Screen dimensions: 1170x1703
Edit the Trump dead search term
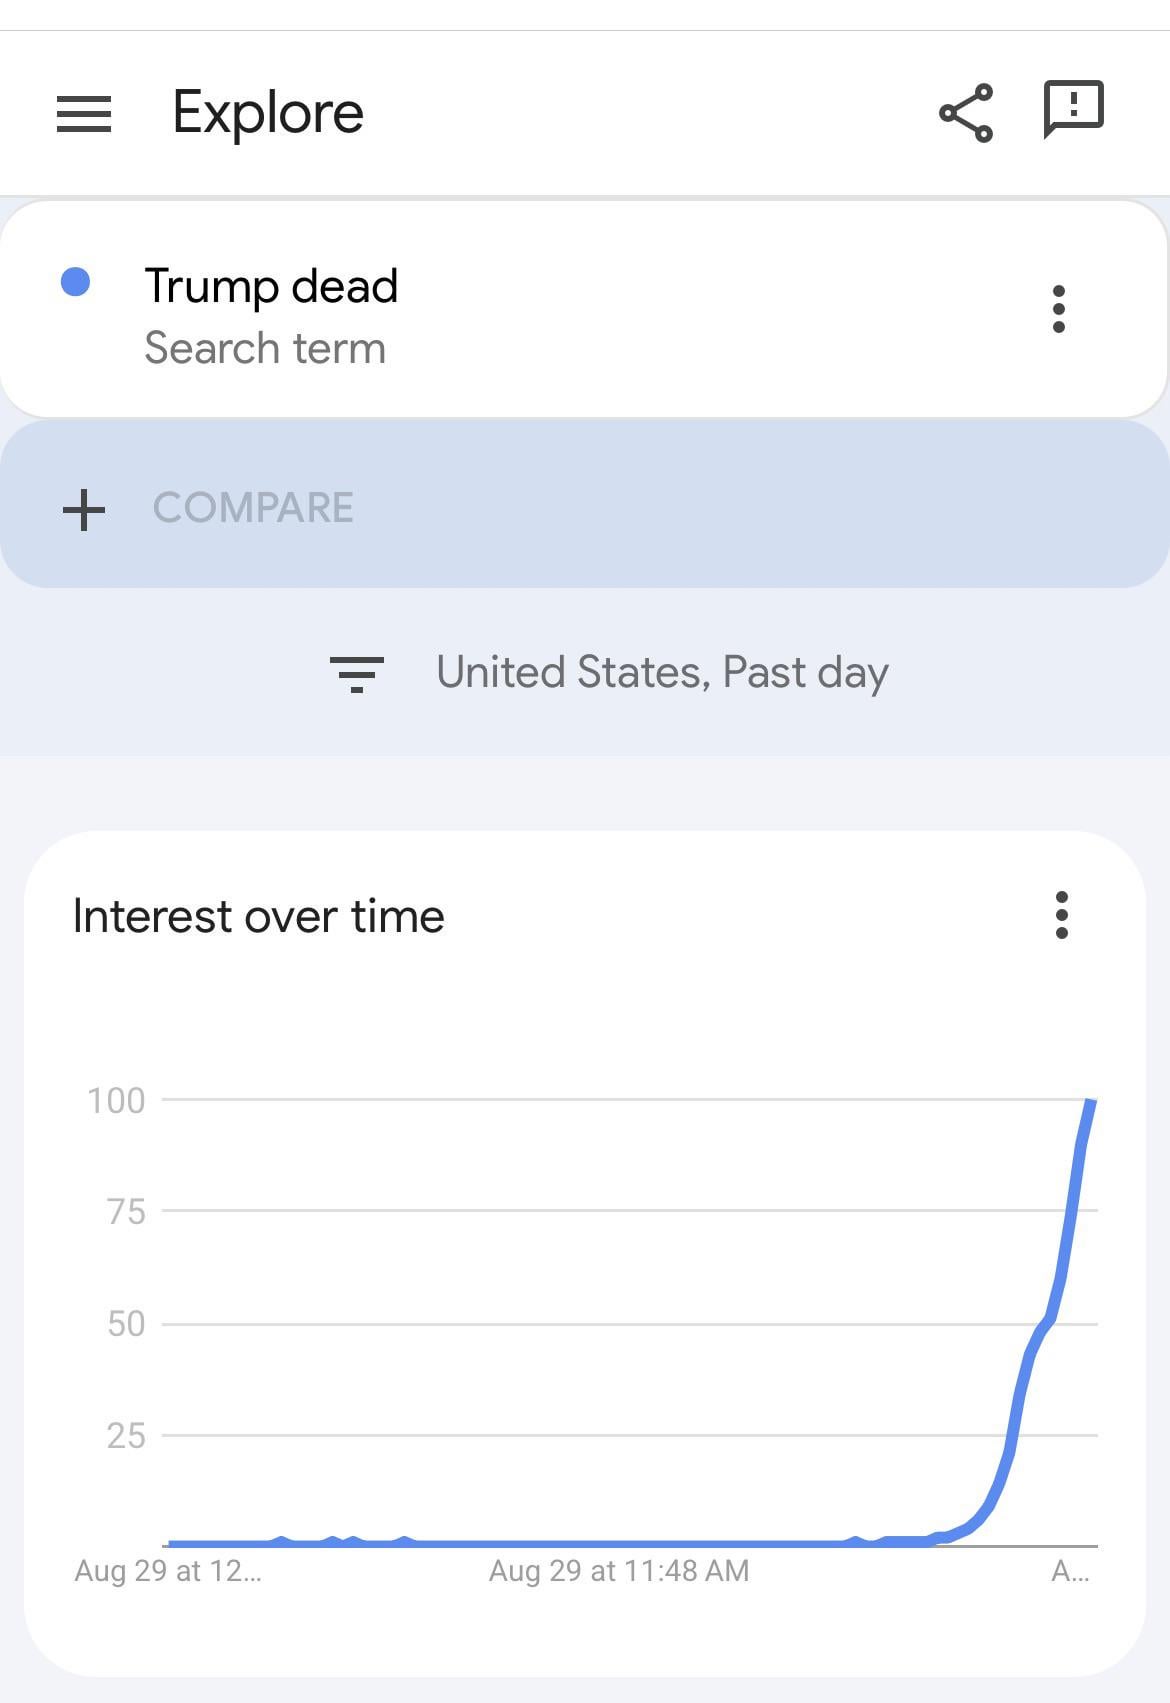(271, 286)
